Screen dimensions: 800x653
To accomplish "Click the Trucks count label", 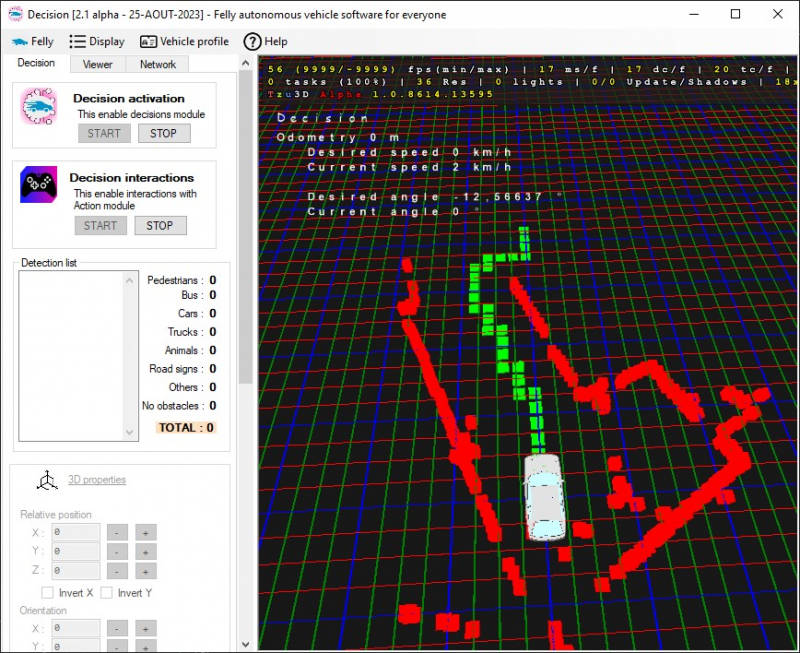I will click(x=191, y=332).
